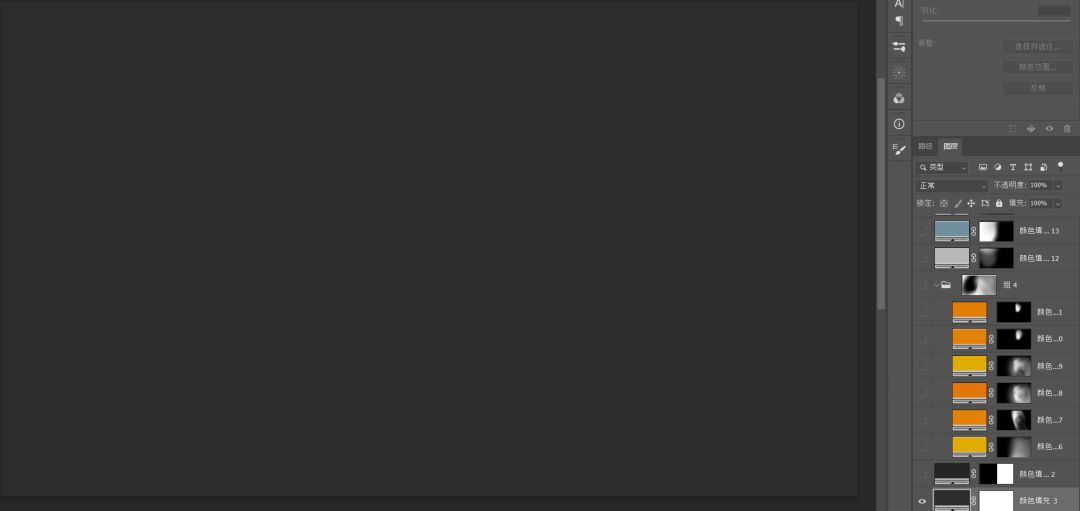Collapse the 组 4 group arrow
The width and height of the screenshot is (1080, 511).
937,284
